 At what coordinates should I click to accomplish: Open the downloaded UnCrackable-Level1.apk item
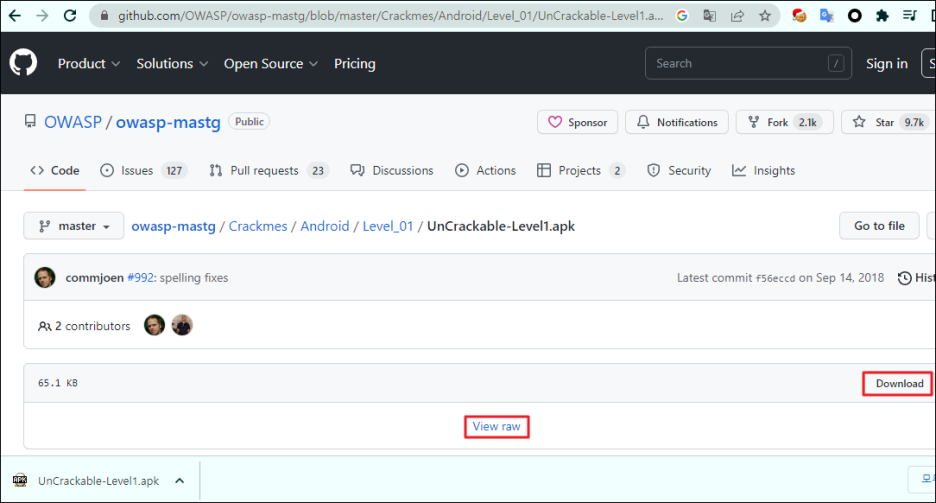(x=98, y=481)
